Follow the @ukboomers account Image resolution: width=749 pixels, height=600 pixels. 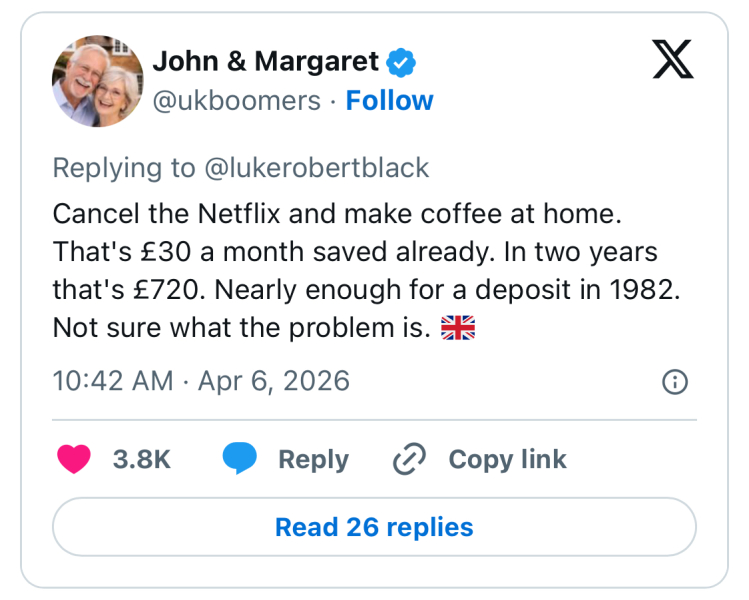[389, 101]
